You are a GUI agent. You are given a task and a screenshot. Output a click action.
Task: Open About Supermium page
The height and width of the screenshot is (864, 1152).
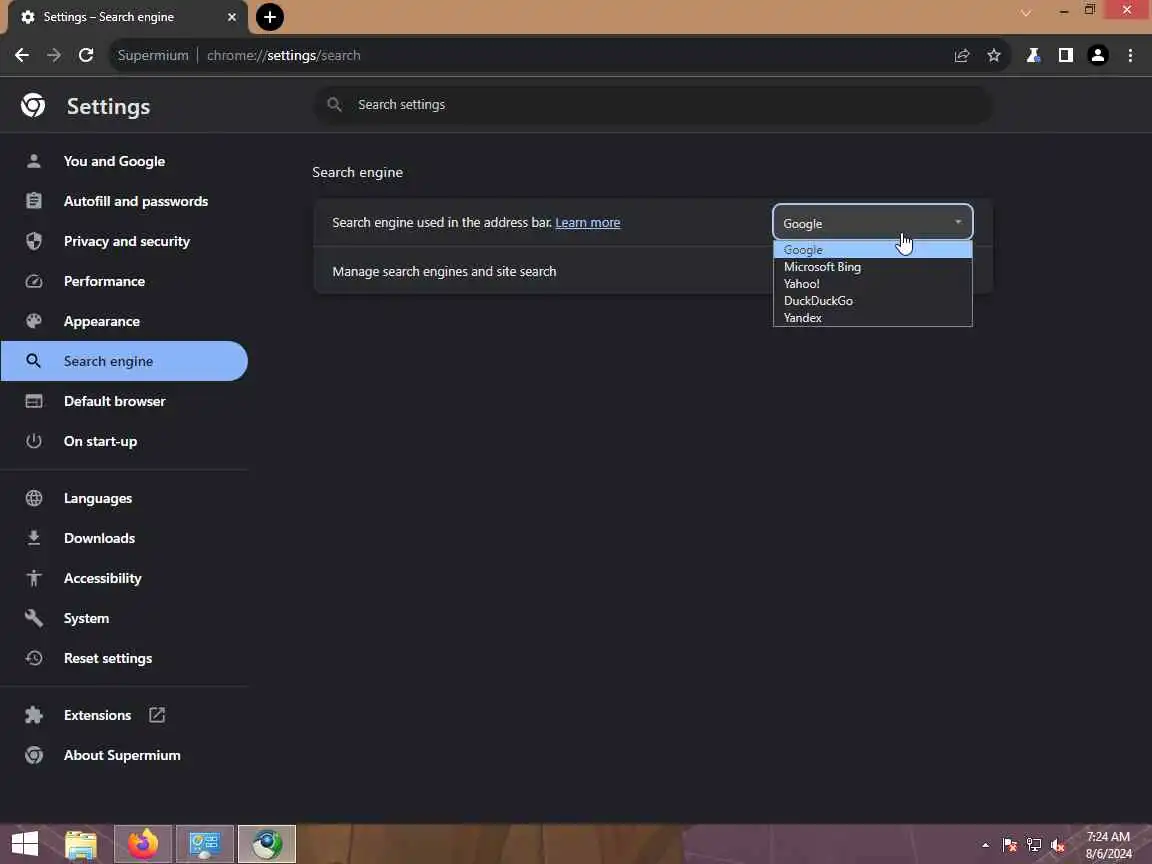(124, 755)
